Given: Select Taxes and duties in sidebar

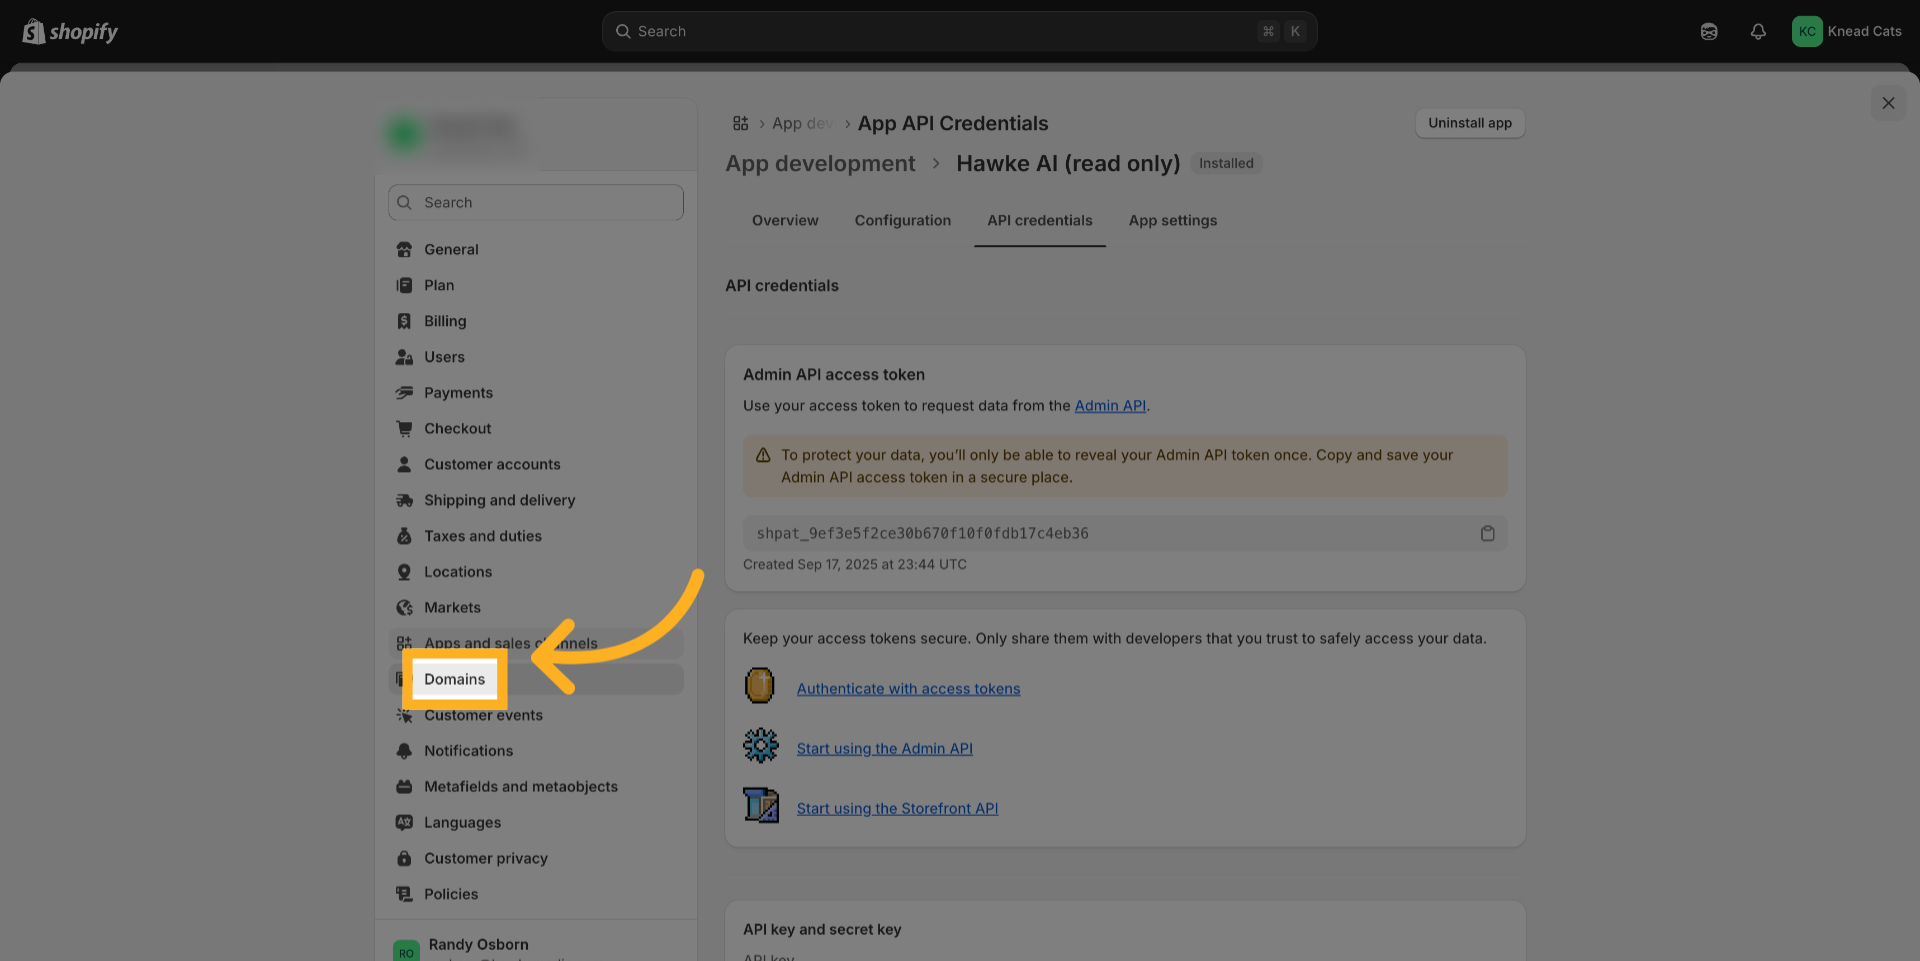Looking at the screenshot, I should [482, 537].
